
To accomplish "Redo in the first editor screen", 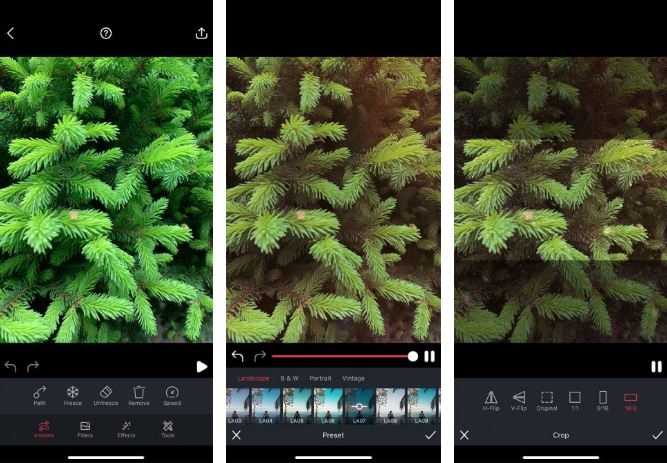I will pyautogui.click(x=33, y=366).
